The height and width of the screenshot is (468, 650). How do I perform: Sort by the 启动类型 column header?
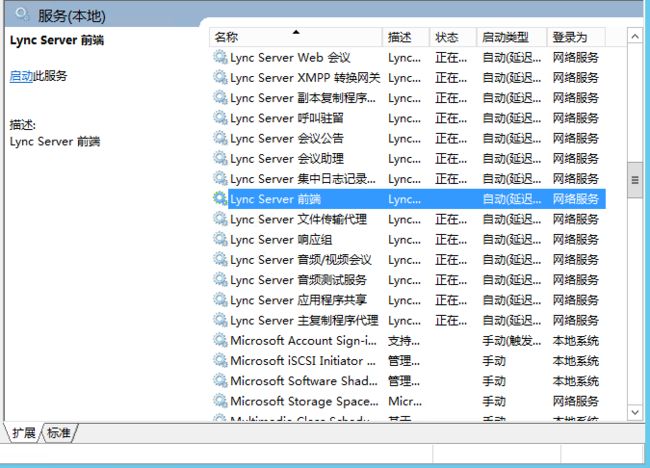click(512, 37)
